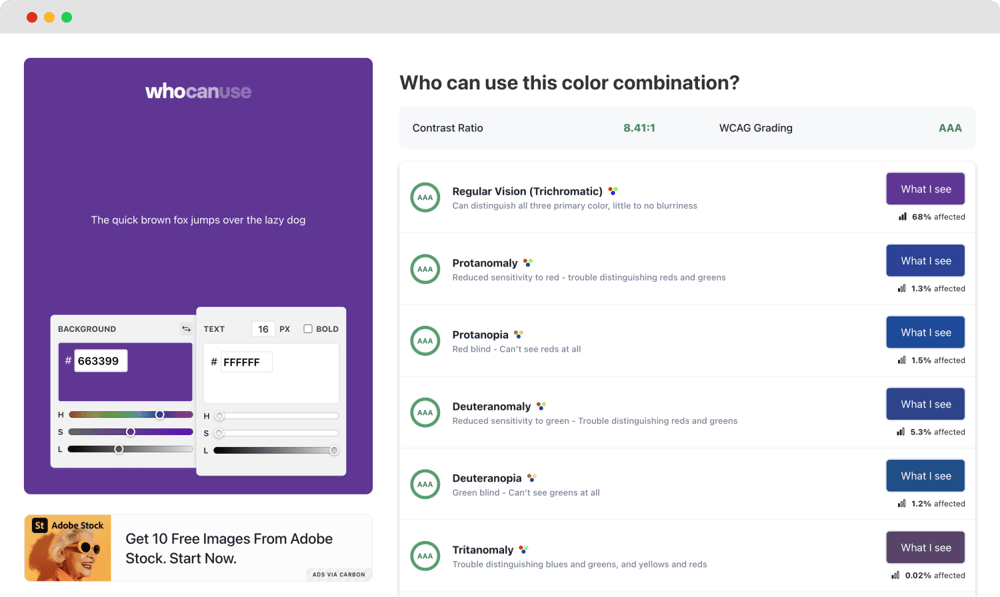The width and height of the screenshot is (1000, 597).
Task: Click the text size field showing 16
Action: [263, 329]
